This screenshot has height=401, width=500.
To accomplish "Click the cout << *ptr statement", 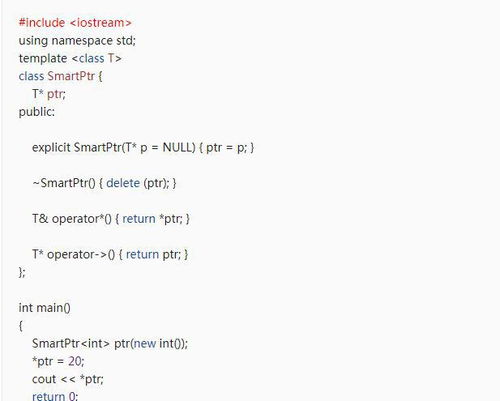I will (68, 379).
